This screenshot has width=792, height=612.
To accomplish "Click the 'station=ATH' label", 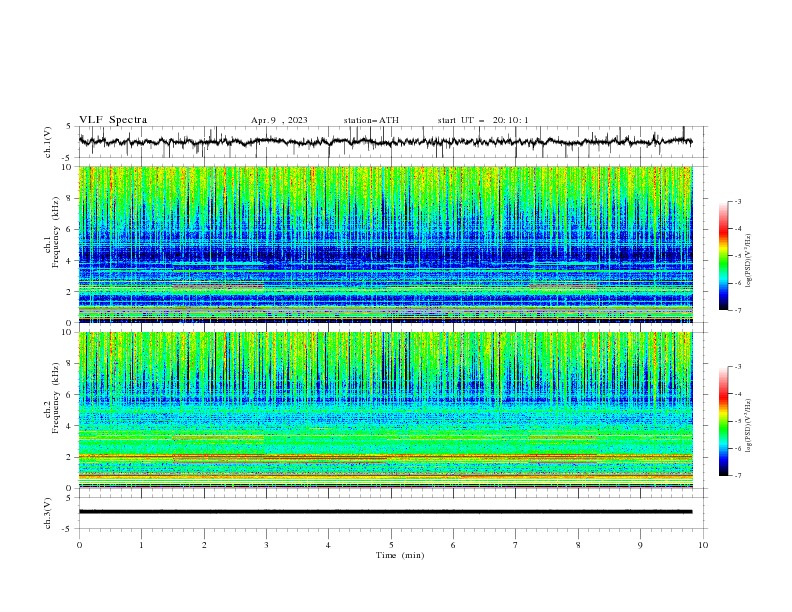I will [371, 120].
